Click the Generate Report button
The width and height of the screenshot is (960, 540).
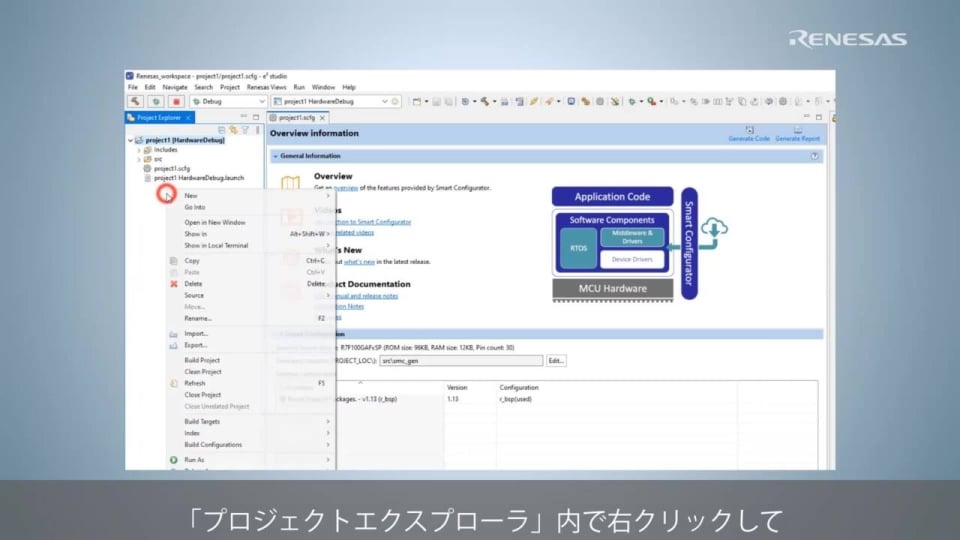tap(797, 134)
